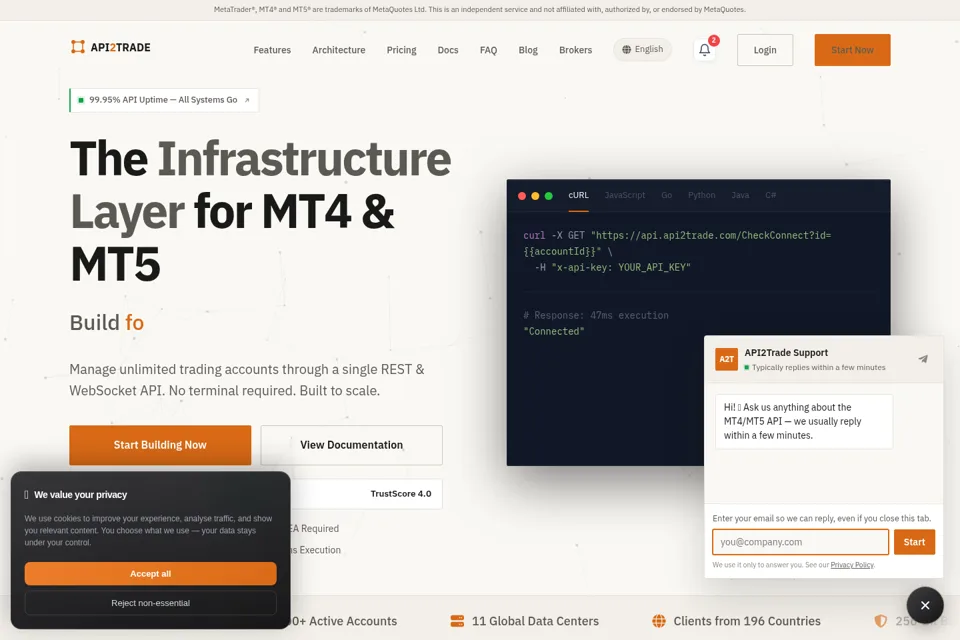Click the Start Now button
This screenshot has width=960, height=640.
852,50
